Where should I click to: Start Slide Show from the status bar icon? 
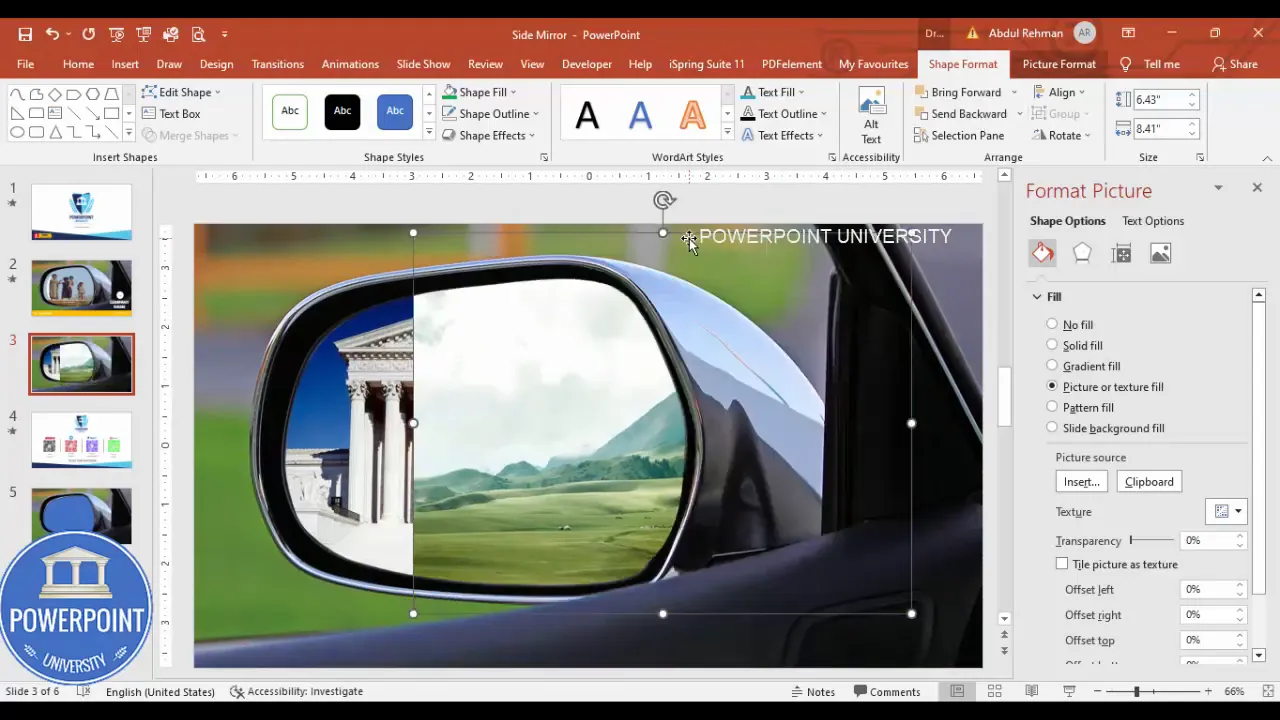(1069, 691)
